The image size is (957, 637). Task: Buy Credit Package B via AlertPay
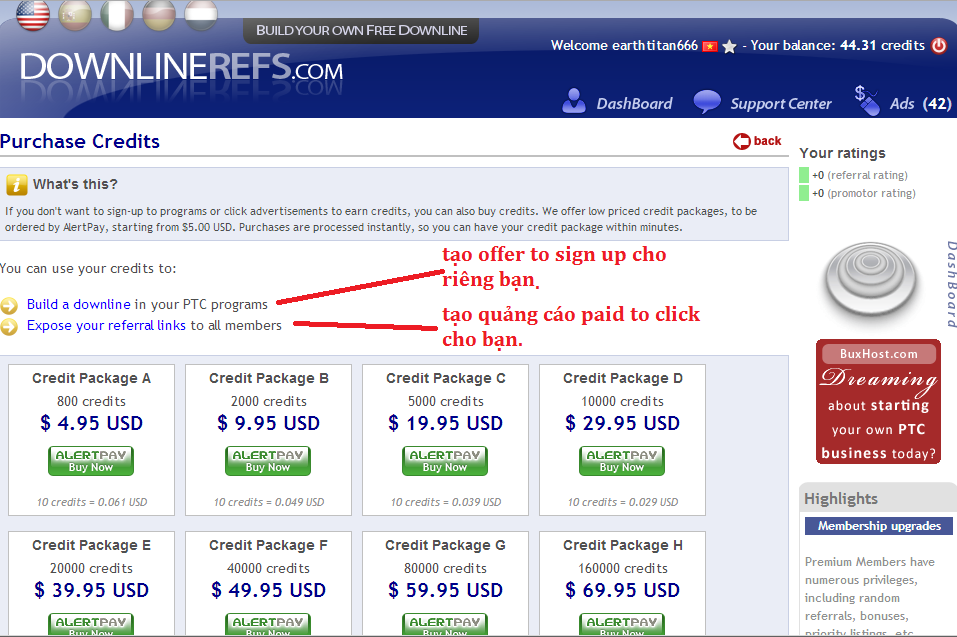coord(268,461)
